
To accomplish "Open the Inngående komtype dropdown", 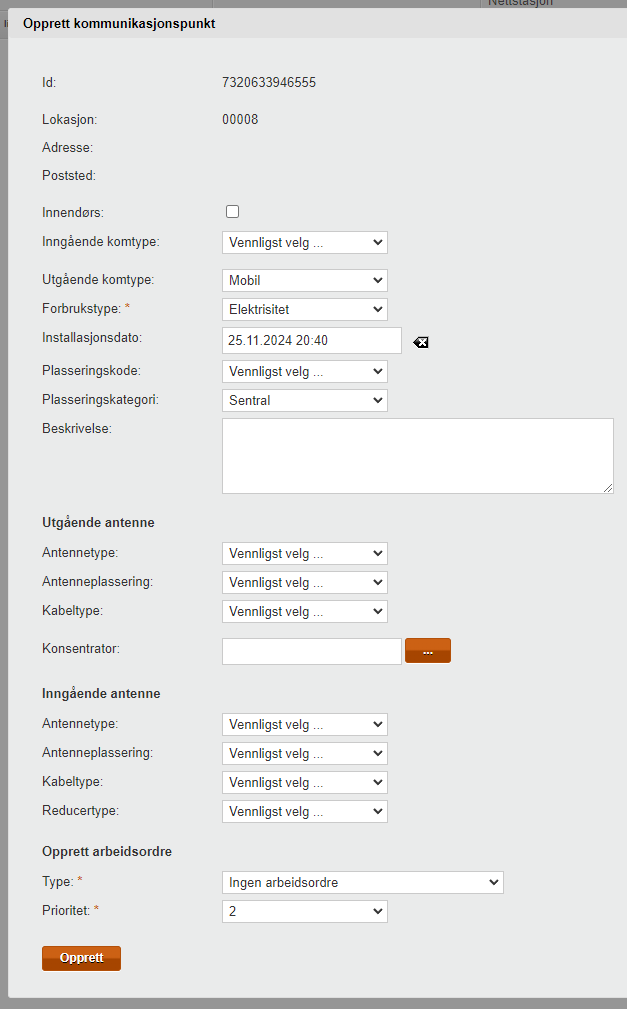I will tap(304, 242).
